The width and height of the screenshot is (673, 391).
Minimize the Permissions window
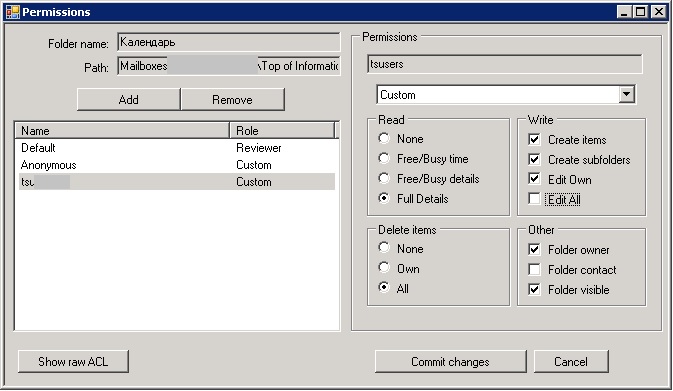[624, 12]
